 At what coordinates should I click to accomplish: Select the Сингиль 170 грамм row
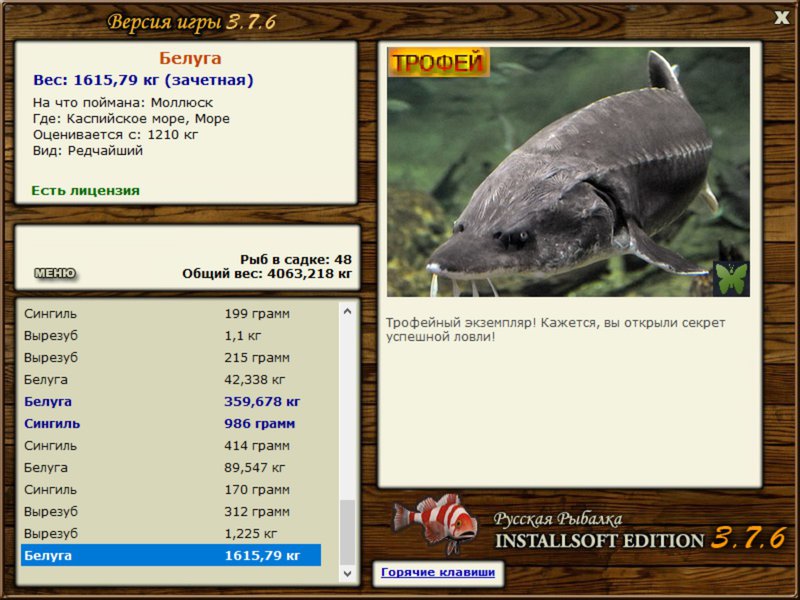coord(171,490)
